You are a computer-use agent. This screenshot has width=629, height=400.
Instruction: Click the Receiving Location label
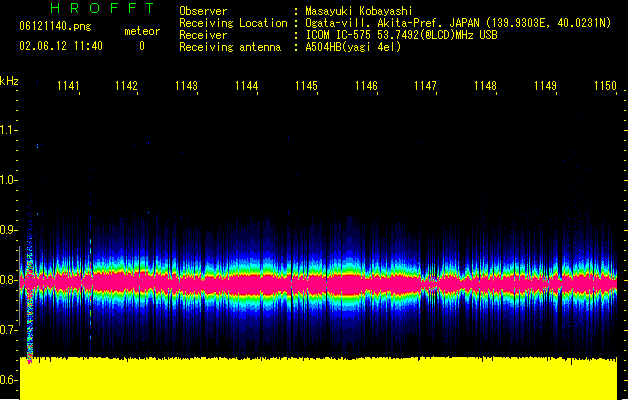233,23
